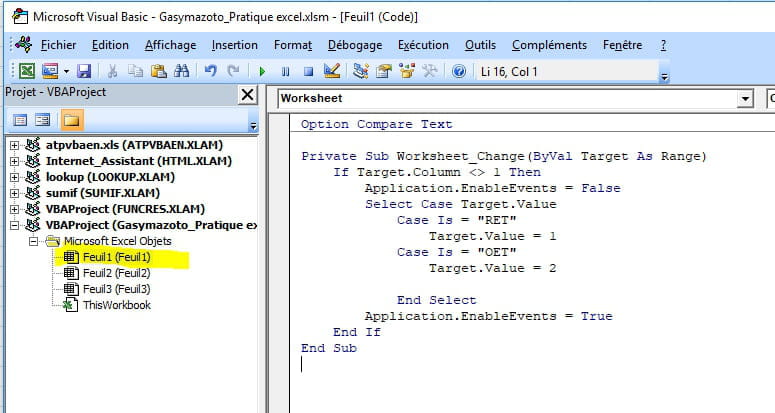The height and width of the screenshot is (413, 775).
Task: Open the ? help menu
Action: pos(663,45)
